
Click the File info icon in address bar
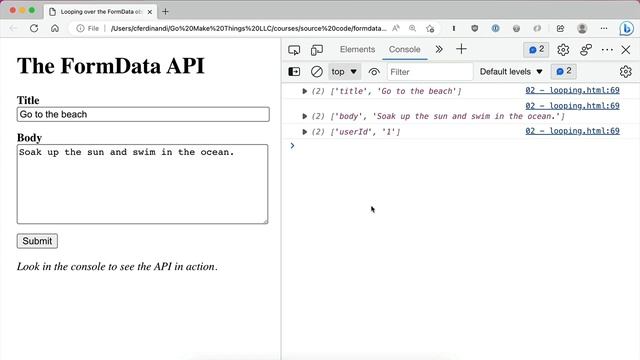tap(88, 28)
